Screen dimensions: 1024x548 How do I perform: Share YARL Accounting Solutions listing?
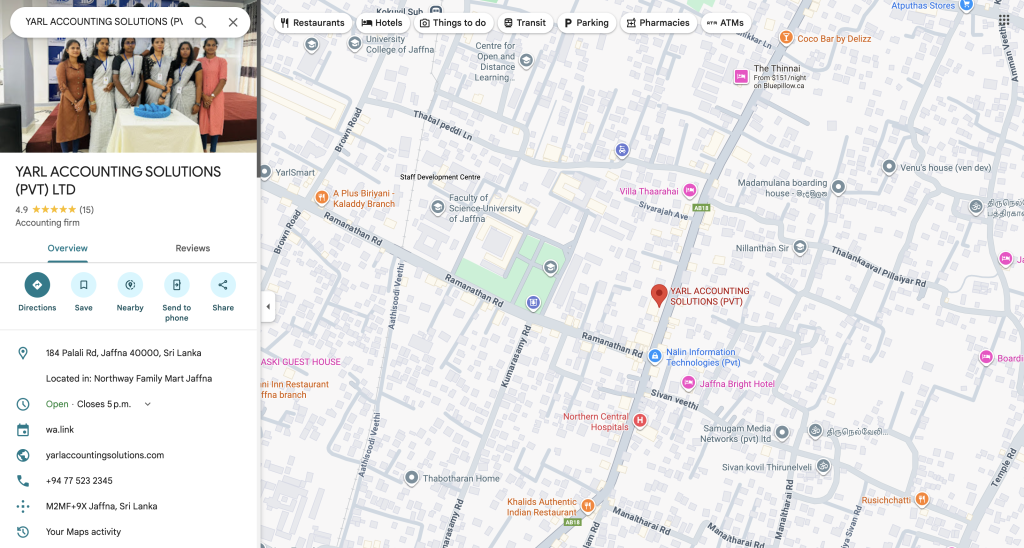[x=223, y=285]
